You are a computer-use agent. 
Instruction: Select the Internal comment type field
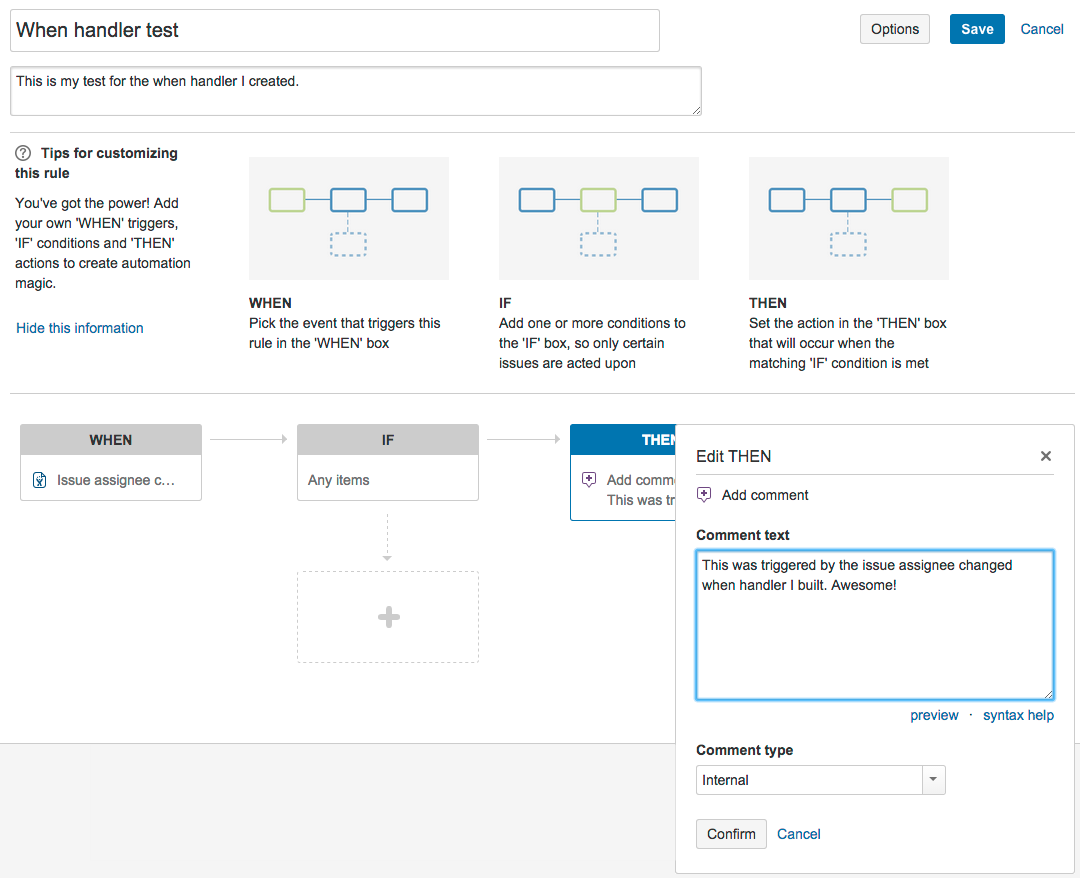pos(809,780)
